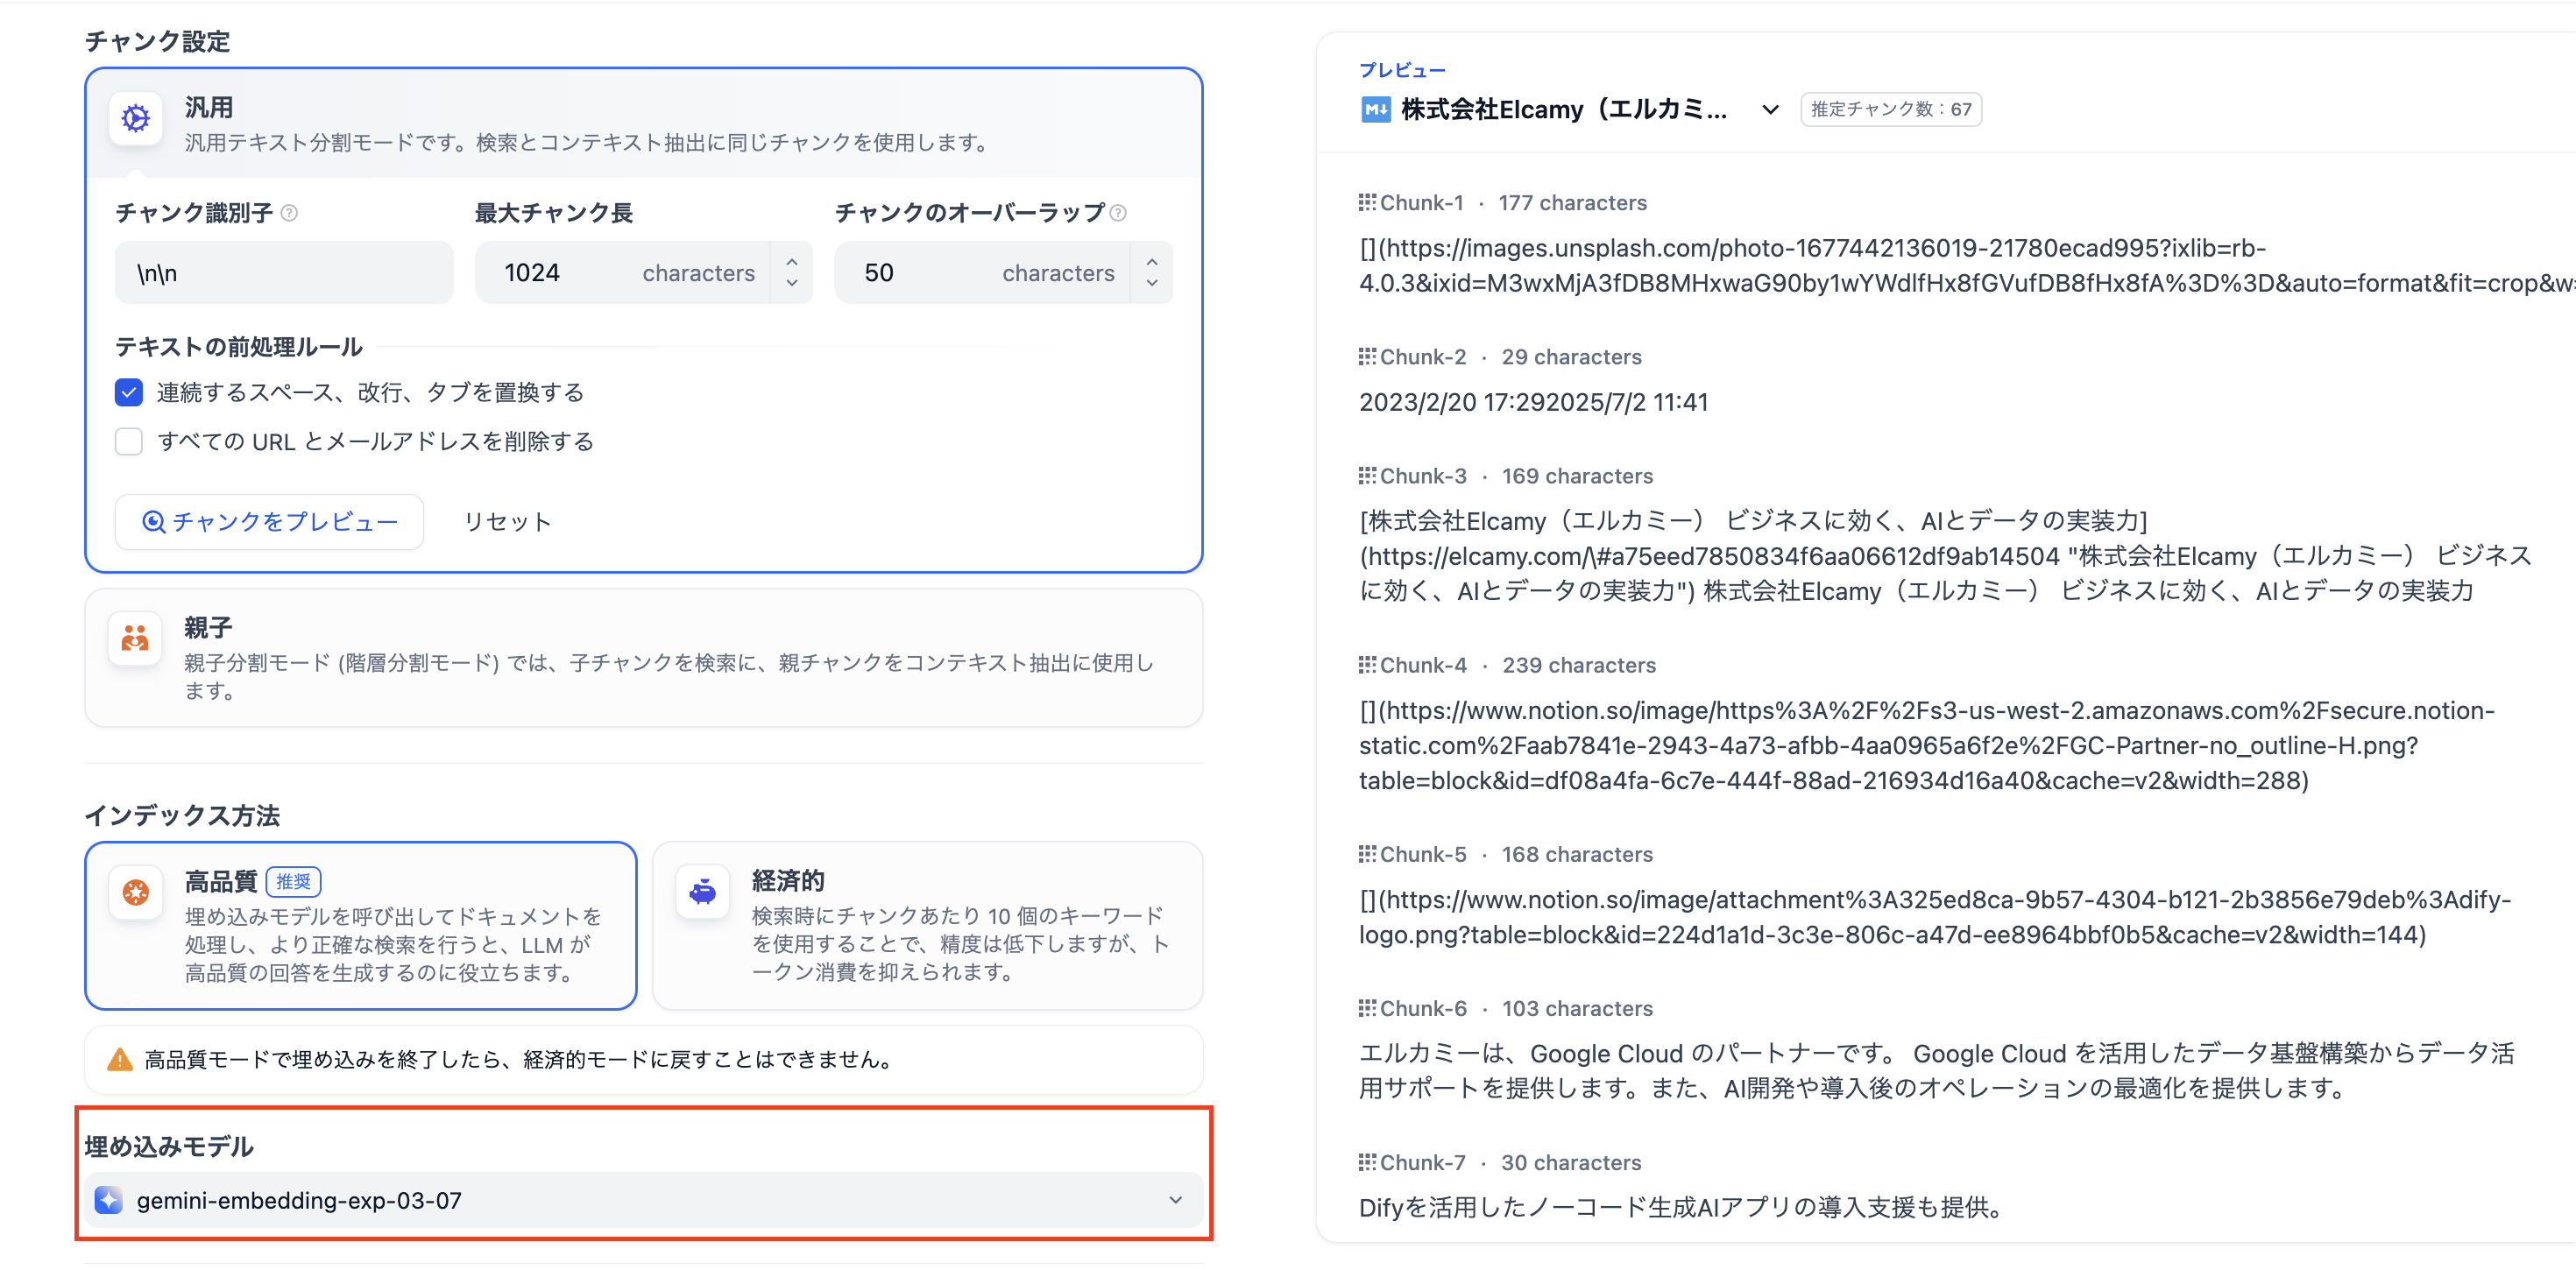Enable the delete all URLs and emails checkbox
This screenshot has width=2576, height=1270.
pos(129,441)
